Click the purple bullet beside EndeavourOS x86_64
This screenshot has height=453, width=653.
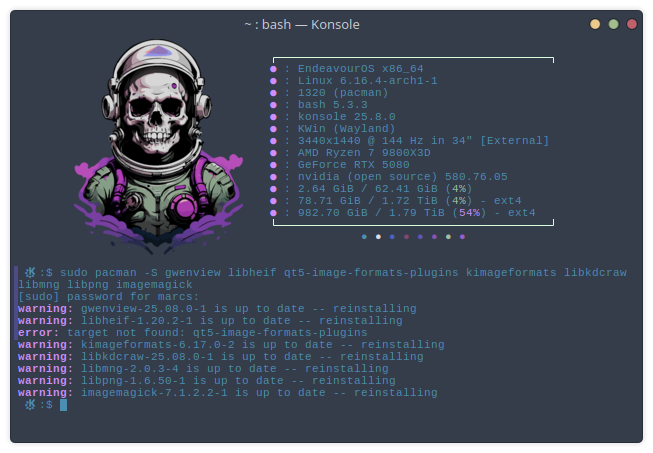point(273,69)
